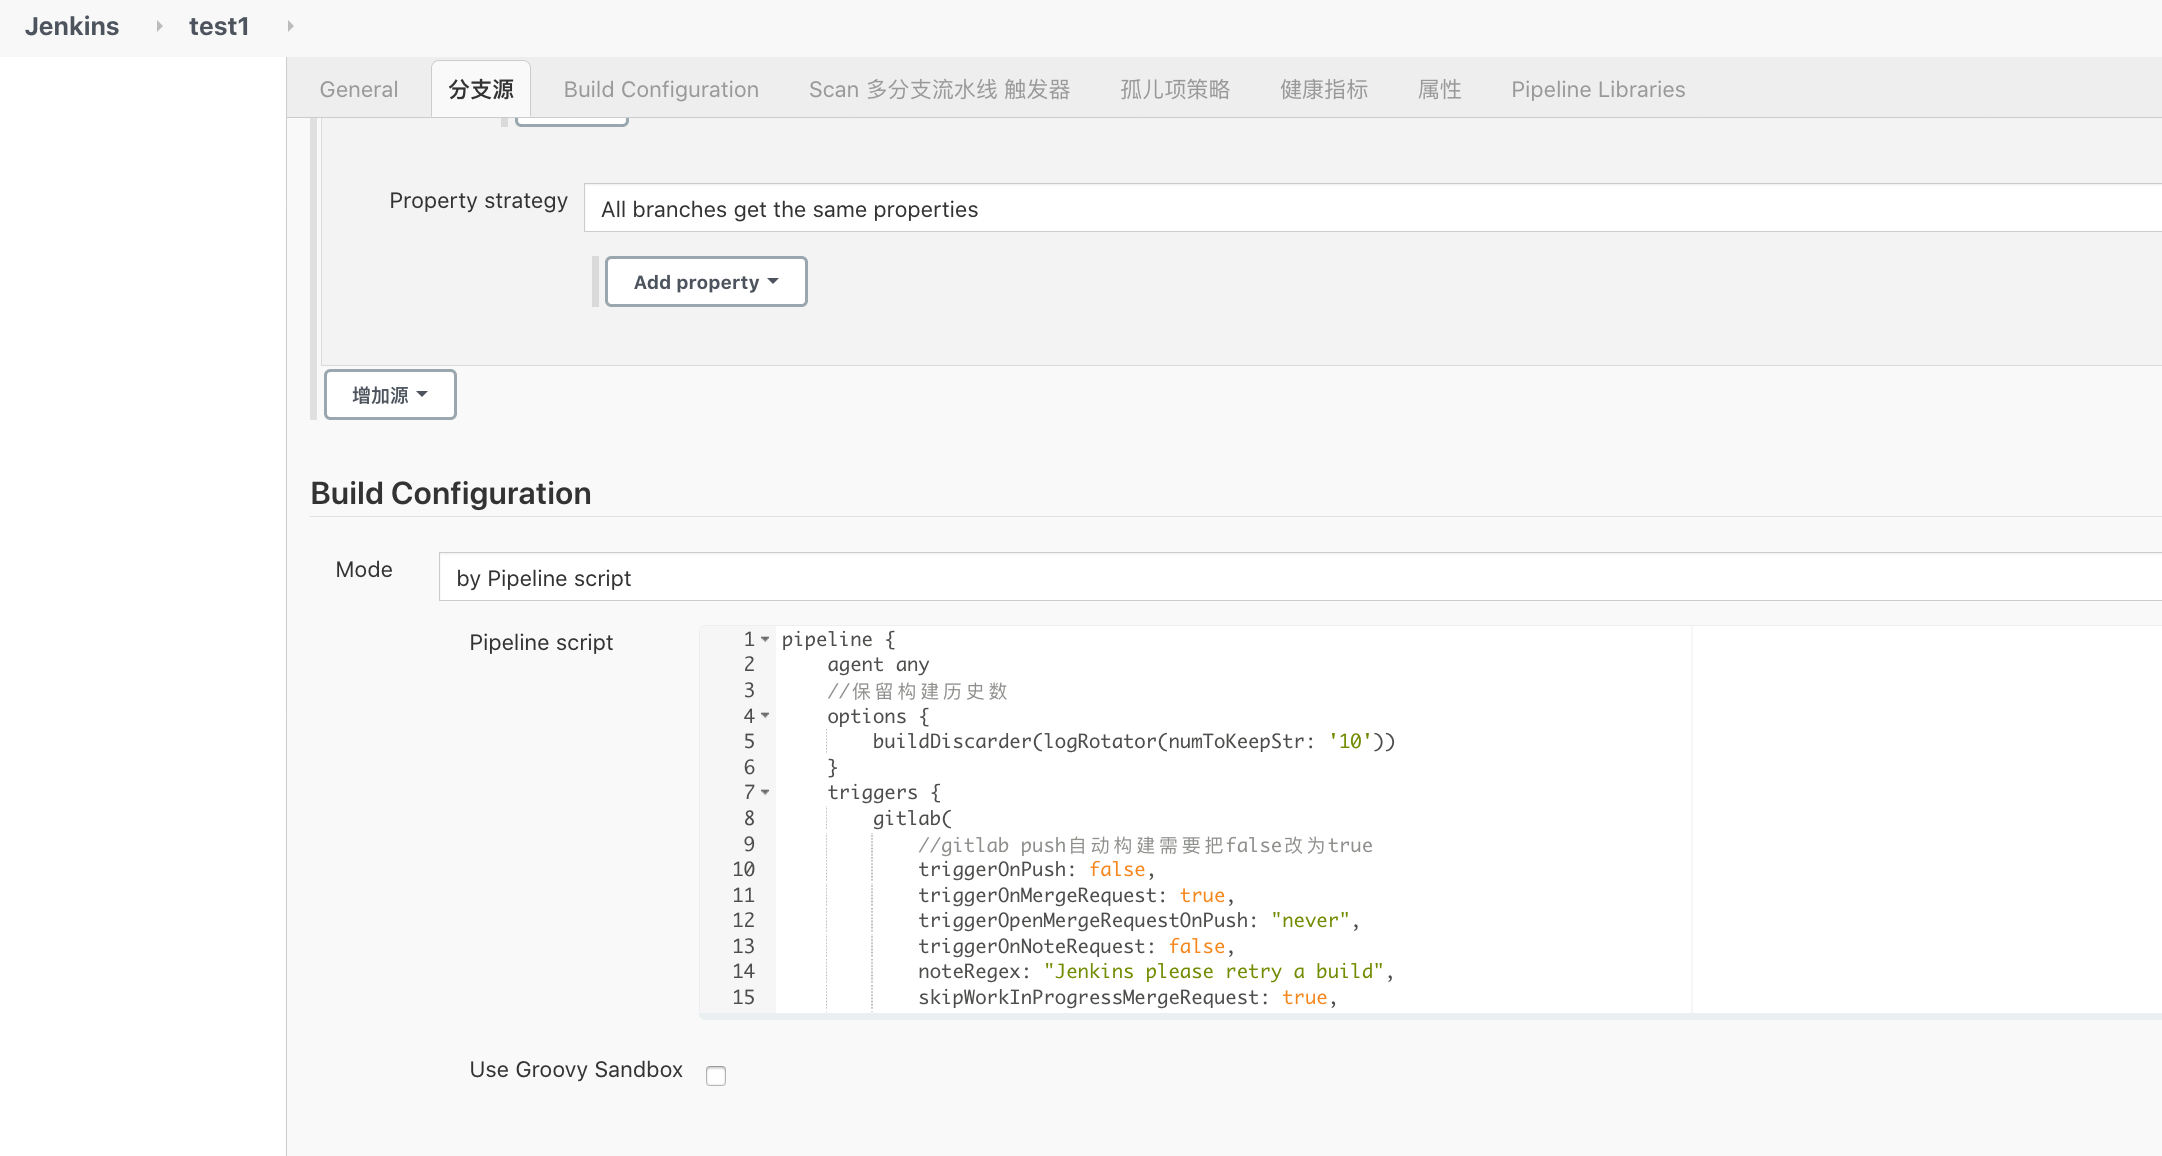Screen dimensions: 2162x1156
Task: Open the 分支源 tab
Action: (481, 89)
